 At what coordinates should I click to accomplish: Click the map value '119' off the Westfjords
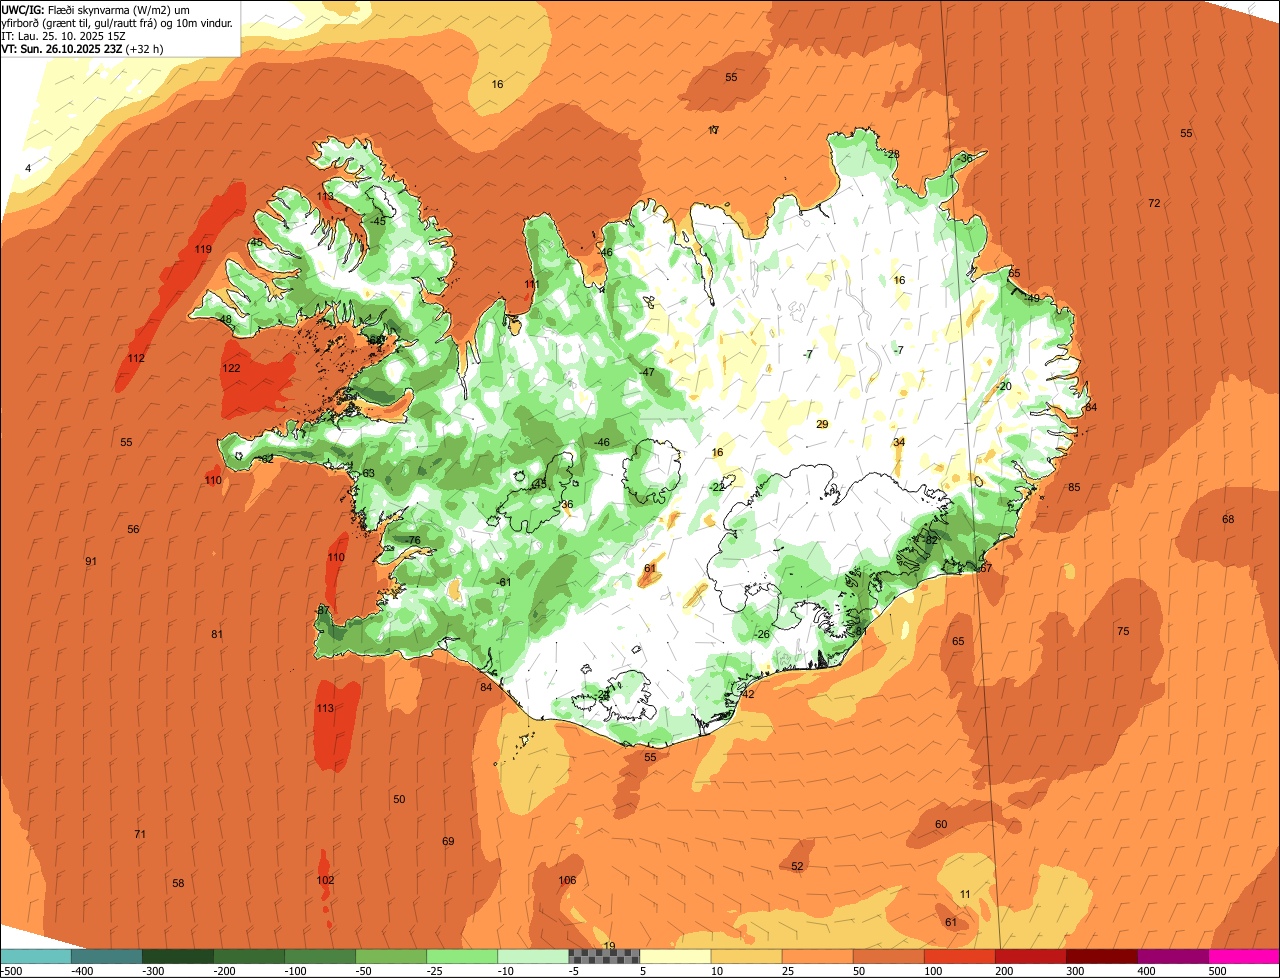pos(203,249)
